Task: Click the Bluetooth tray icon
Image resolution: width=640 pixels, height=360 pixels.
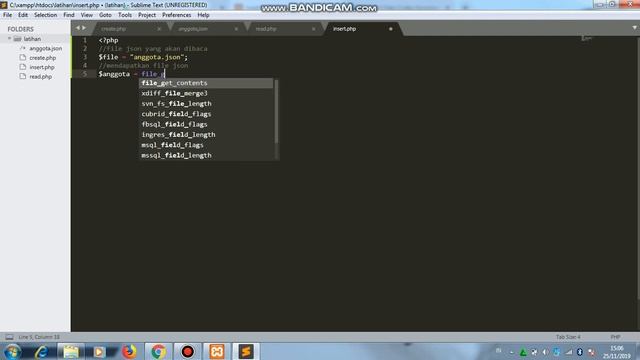Action: point(580,352)
